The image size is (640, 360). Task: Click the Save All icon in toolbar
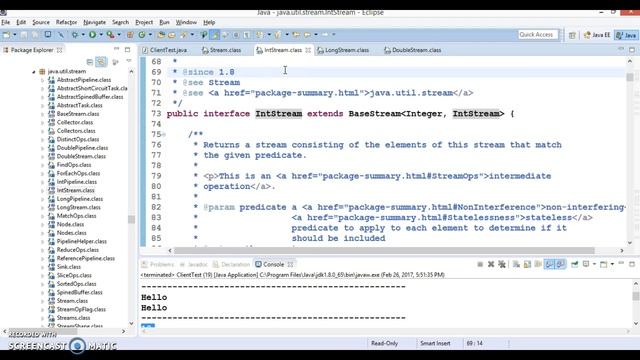[35, 35]
